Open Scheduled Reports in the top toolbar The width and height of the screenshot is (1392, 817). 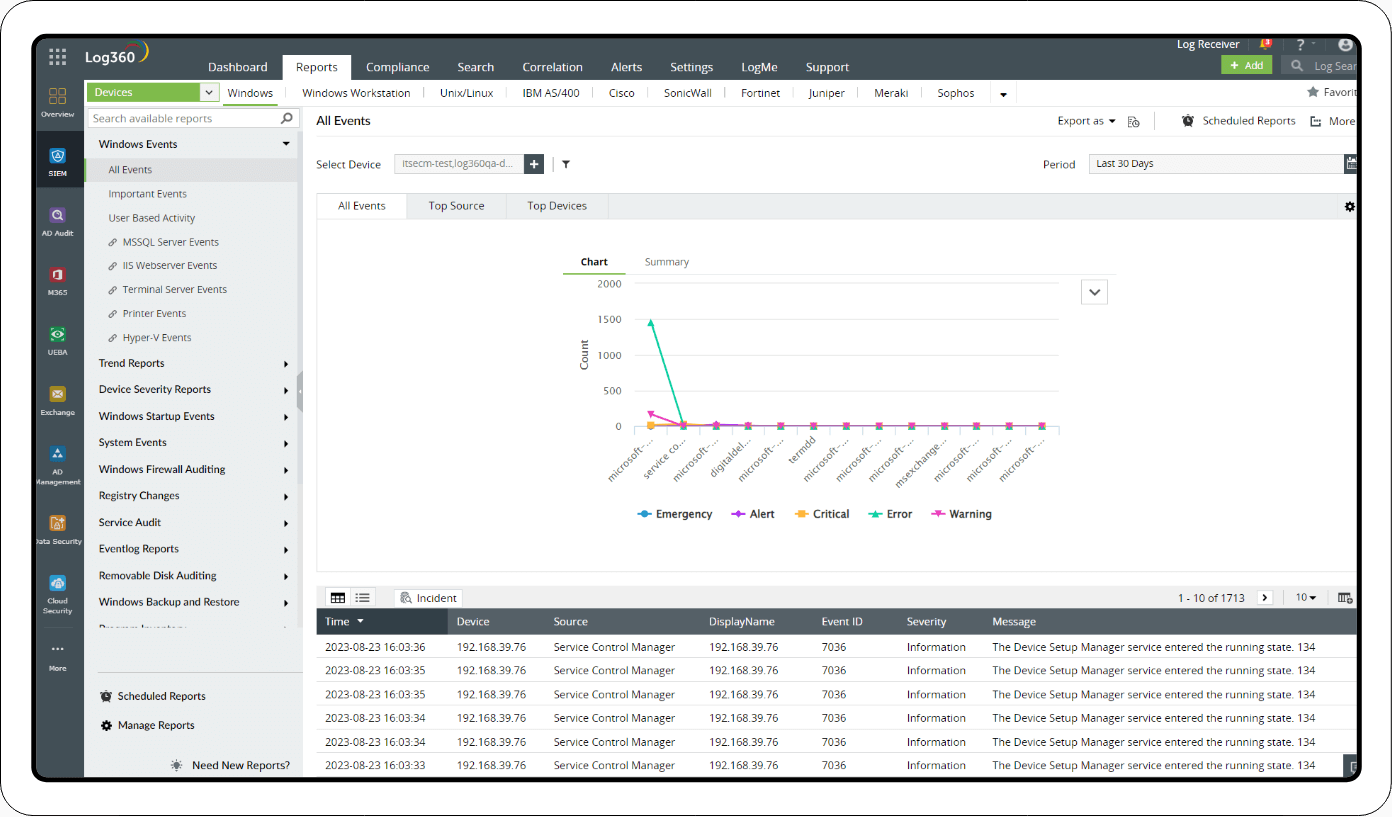(x=1238, y=121)
